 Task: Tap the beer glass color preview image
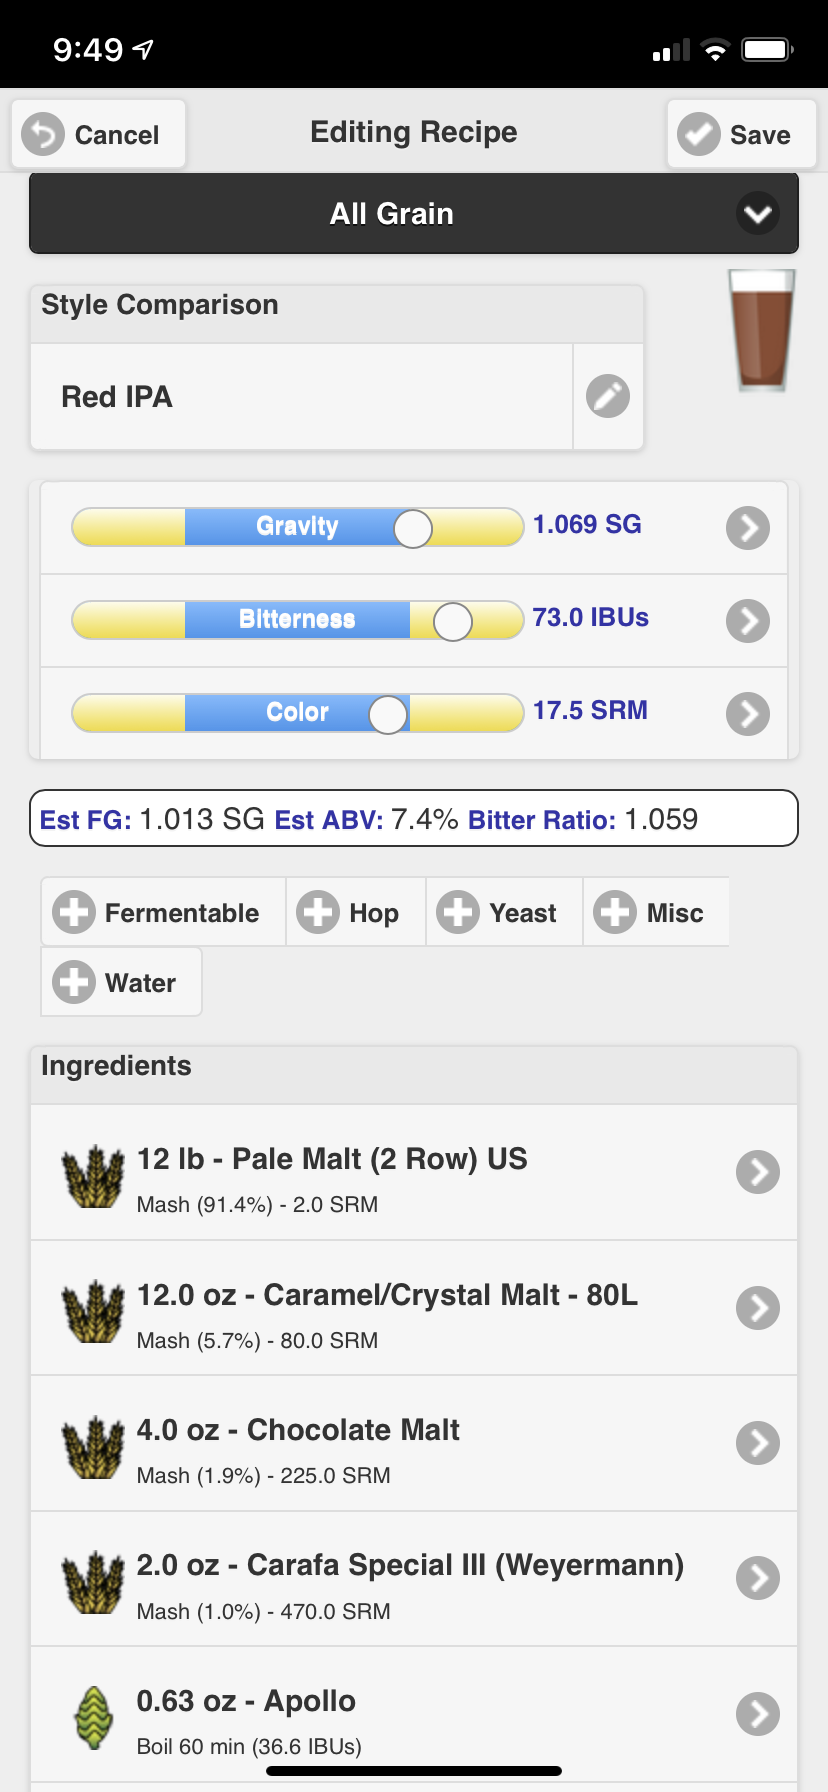point(762,330)
